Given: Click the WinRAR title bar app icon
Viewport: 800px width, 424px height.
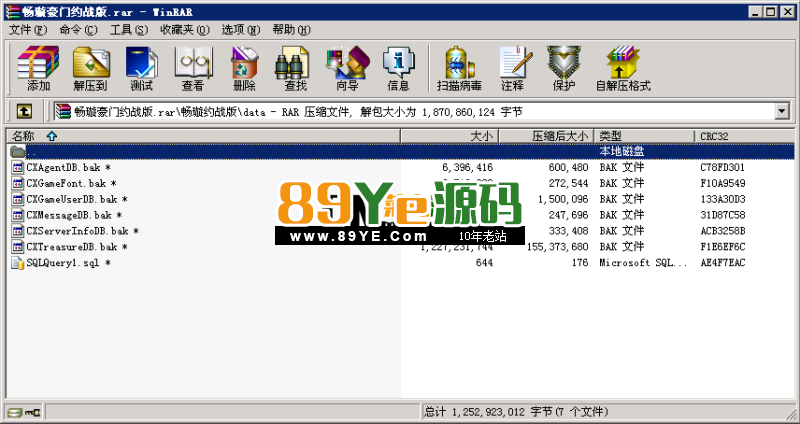Looking at the screenshot, I should [x=12, y=11].
